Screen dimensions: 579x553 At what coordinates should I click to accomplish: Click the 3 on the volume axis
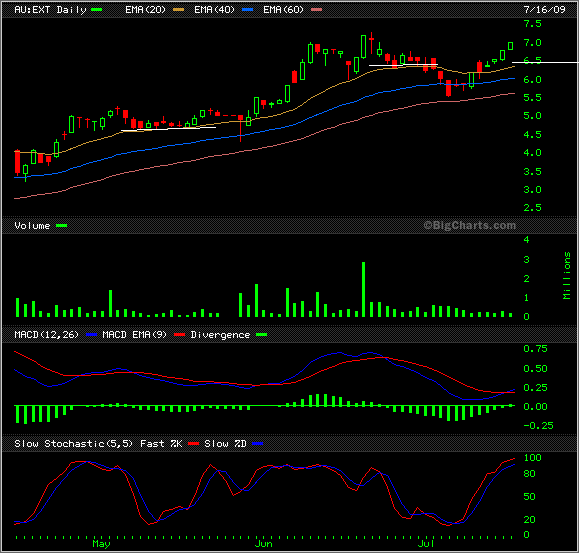tap(527, 260)
